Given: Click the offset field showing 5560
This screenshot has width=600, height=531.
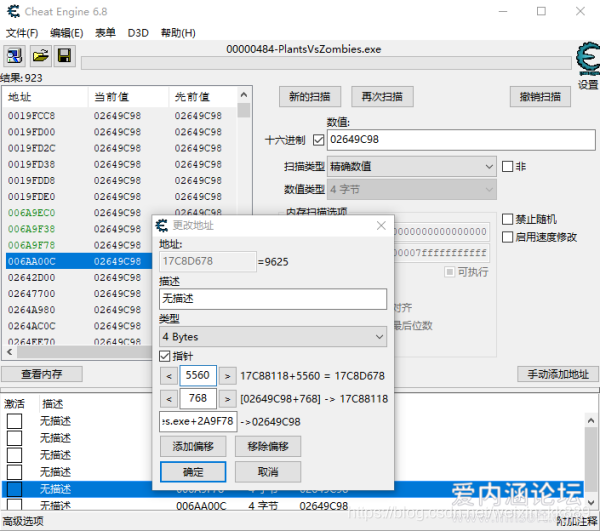Looking at the screenshot, I should [198, 375].
